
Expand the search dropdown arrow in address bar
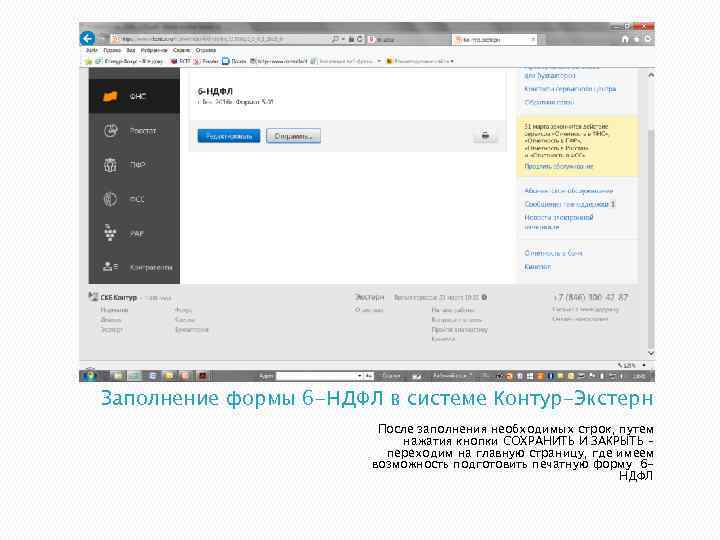point(343,39)
